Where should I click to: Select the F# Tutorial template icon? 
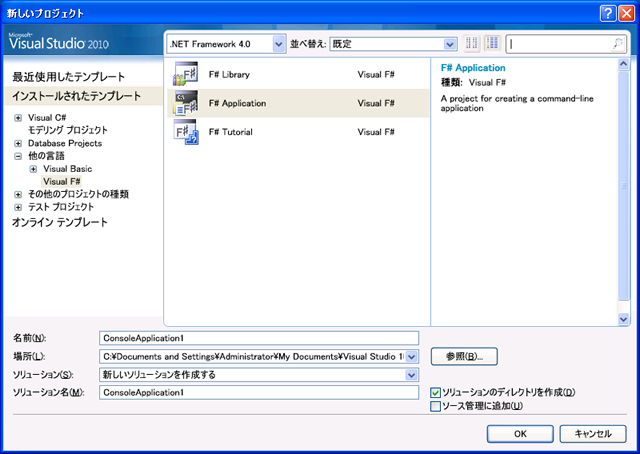point(186,132)
